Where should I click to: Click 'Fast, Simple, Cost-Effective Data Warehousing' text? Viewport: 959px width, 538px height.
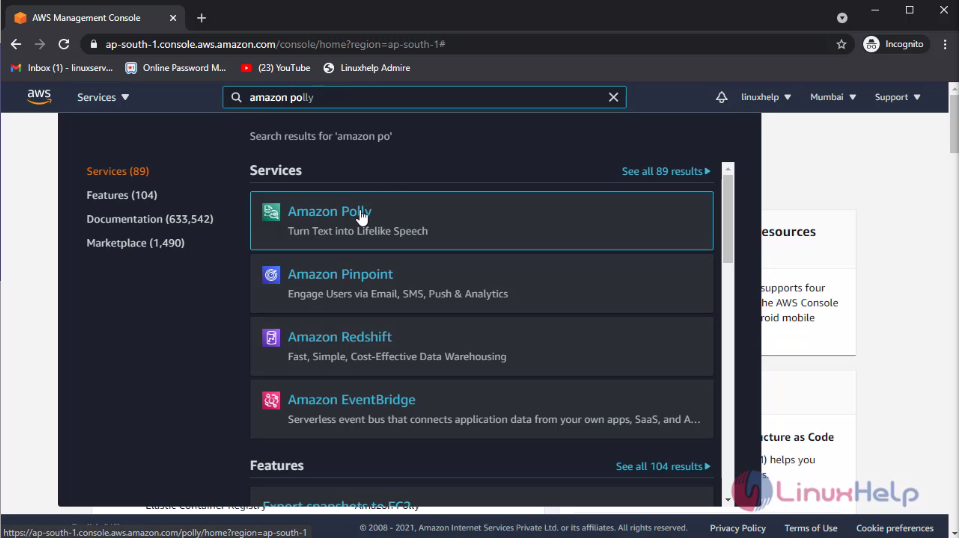point(397,357)
